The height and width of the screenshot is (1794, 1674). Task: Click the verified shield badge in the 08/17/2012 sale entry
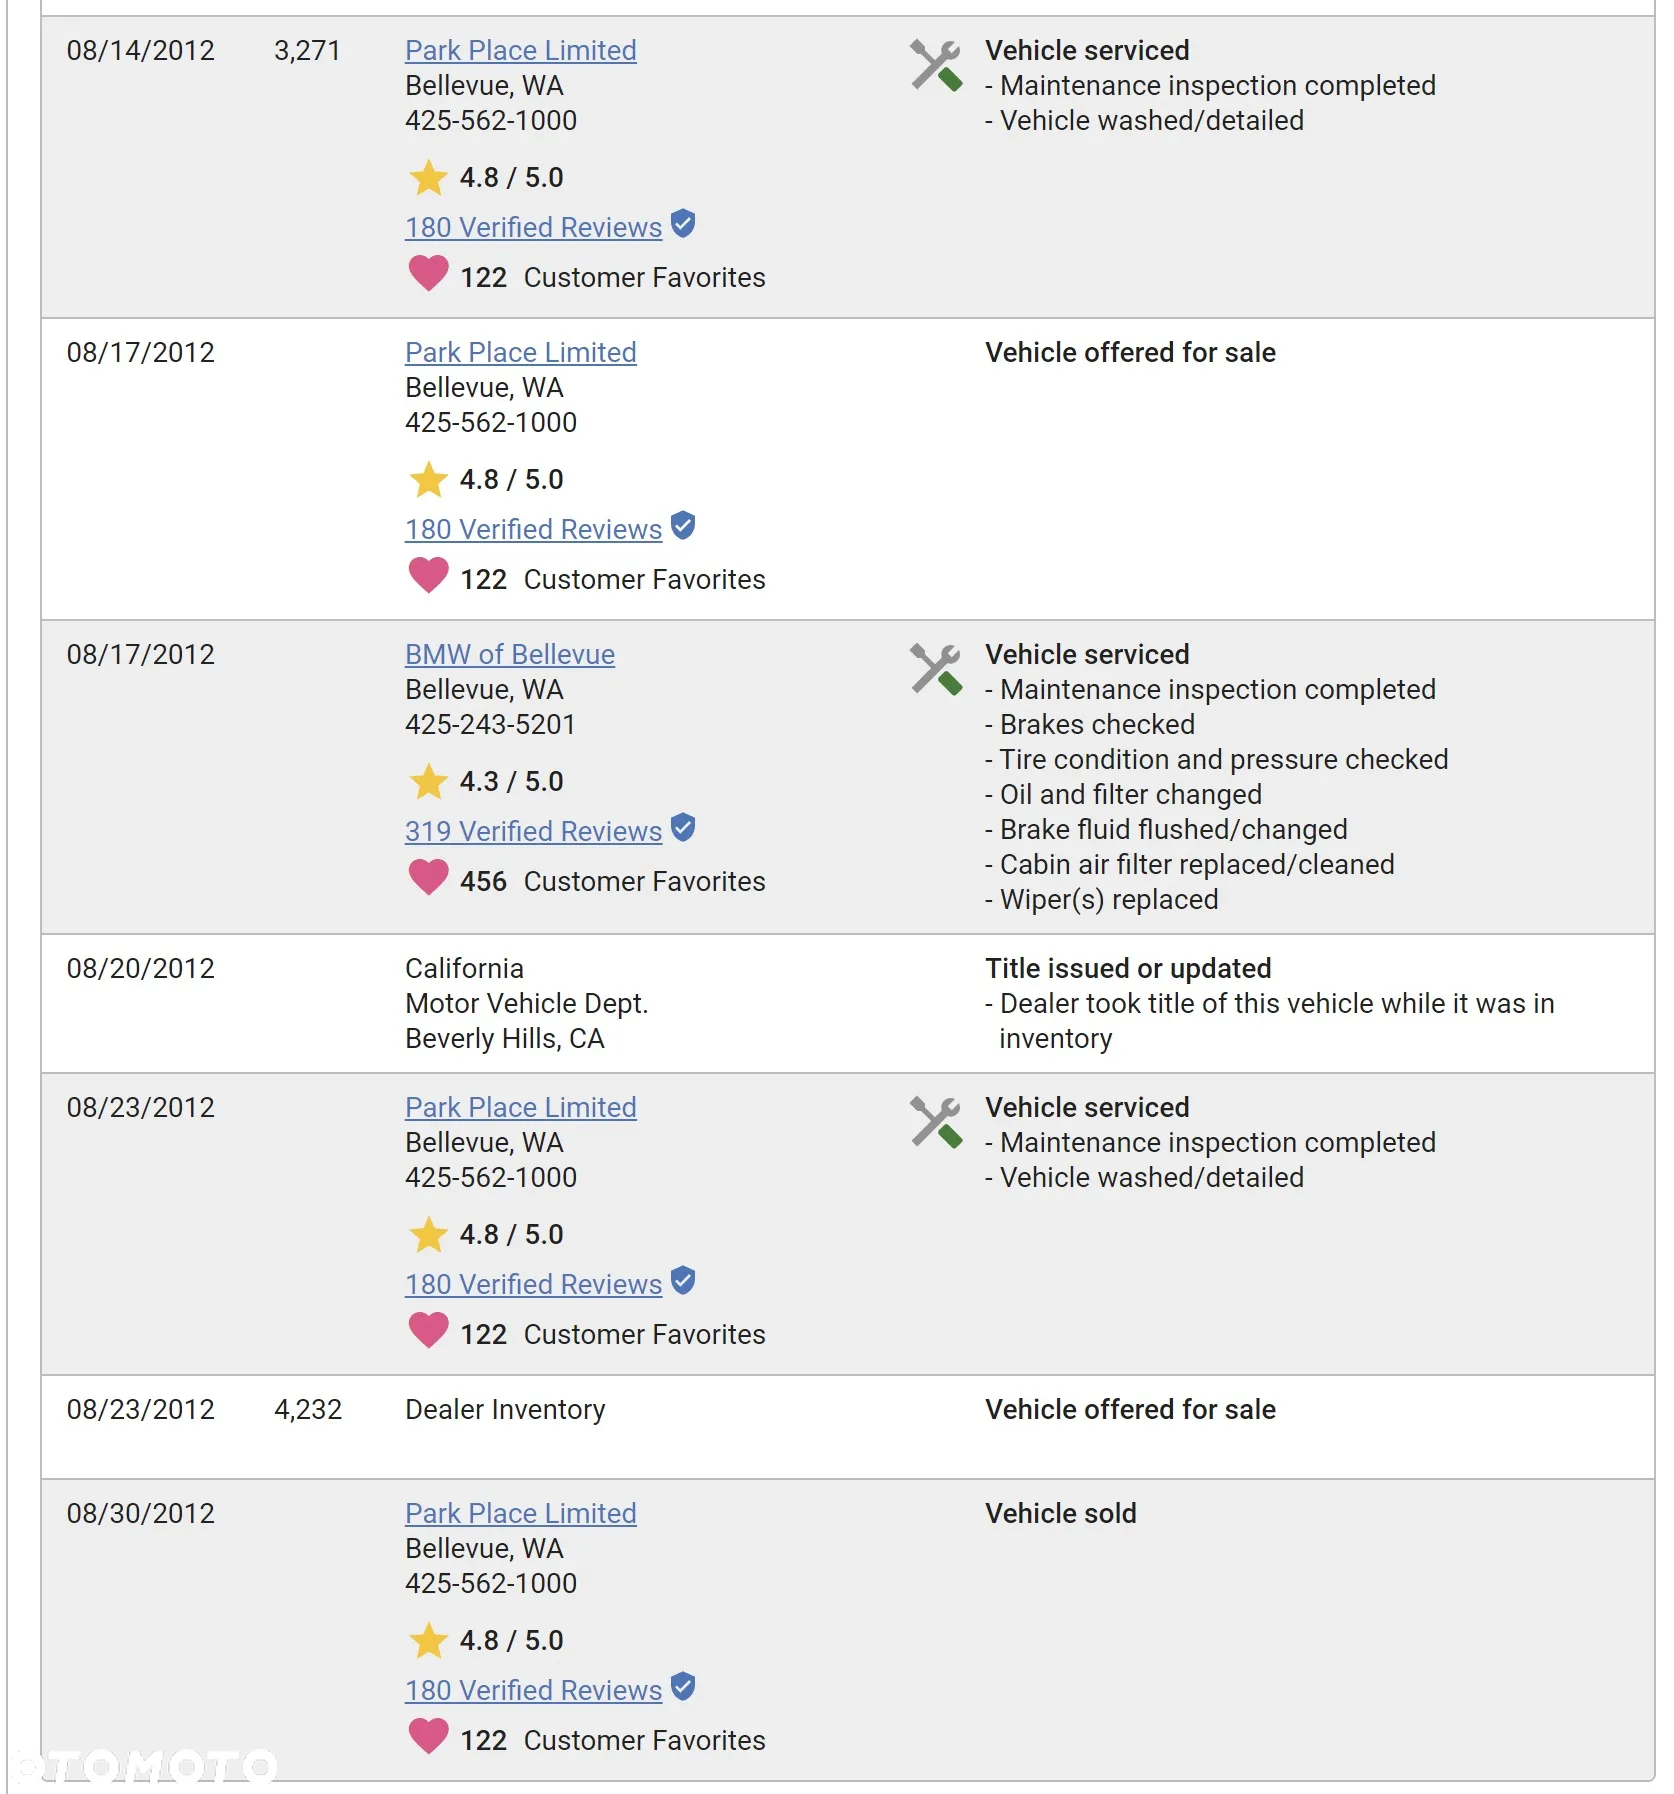click(683, 526)
